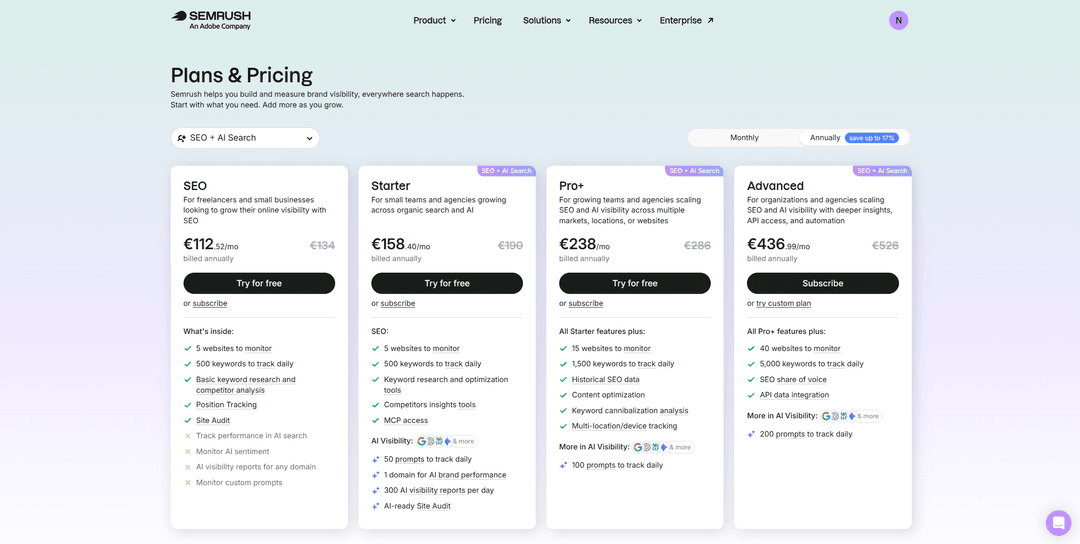Viewport: 1080px width, 544px height.
Task: Click the €436.99/mo Advanced price
Action: [778, 244]
